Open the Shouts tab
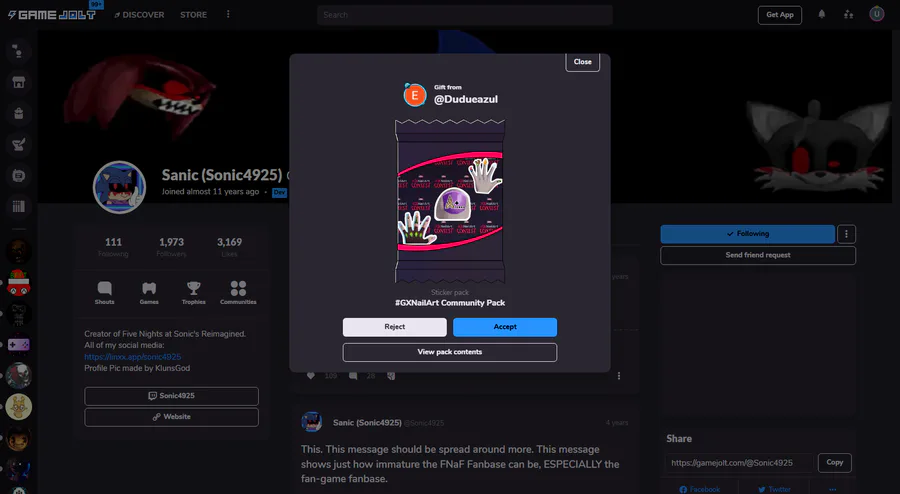 (x=104, y=293)
